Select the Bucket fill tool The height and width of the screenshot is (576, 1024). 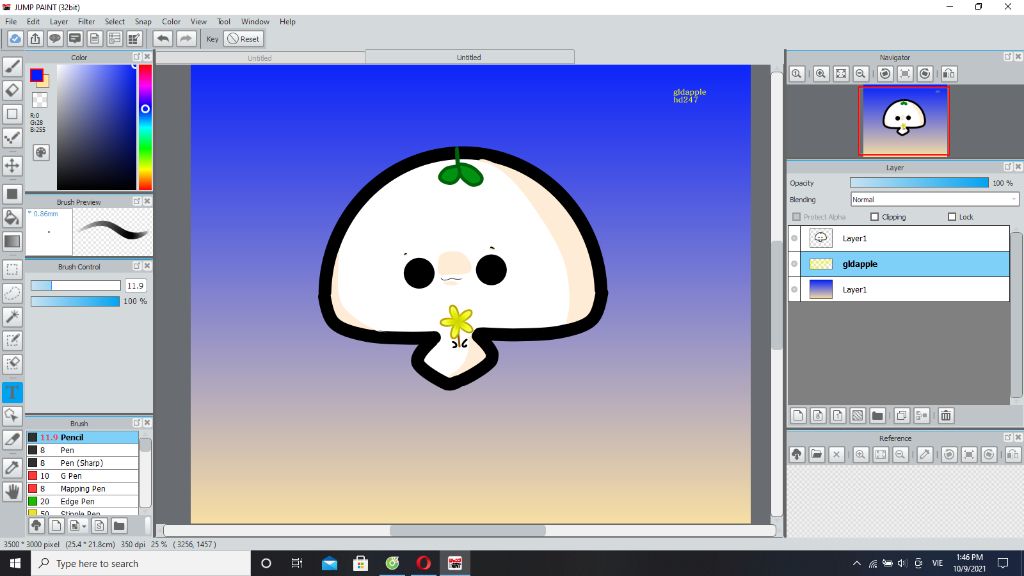tap(12, 217)
